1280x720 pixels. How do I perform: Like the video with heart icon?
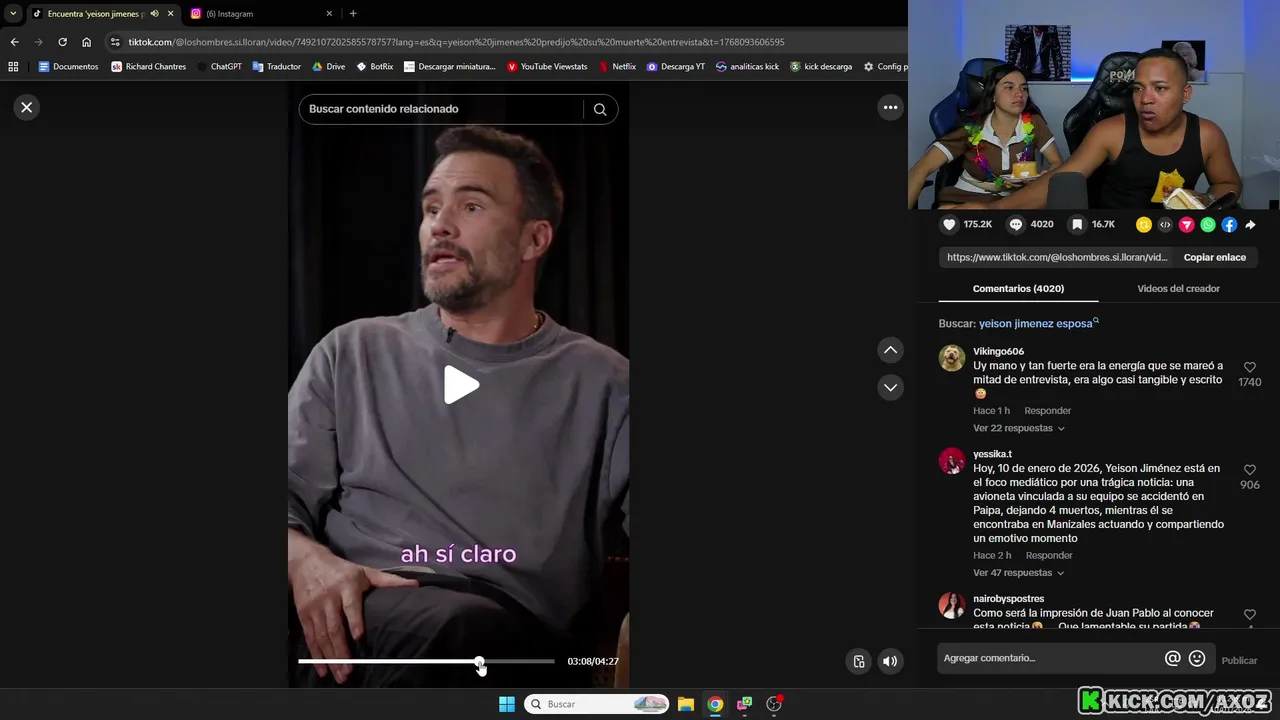pos(950,225)
